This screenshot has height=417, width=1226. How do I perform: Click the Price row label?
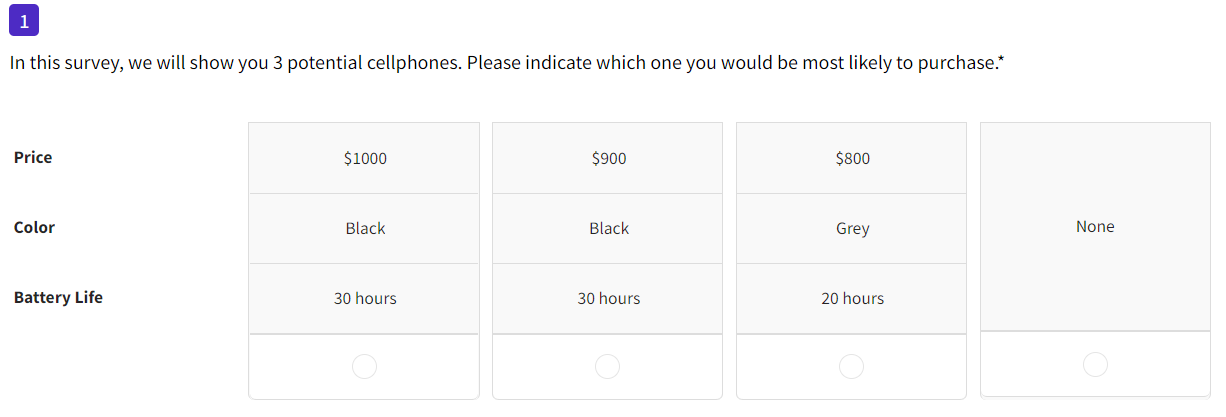33,157
